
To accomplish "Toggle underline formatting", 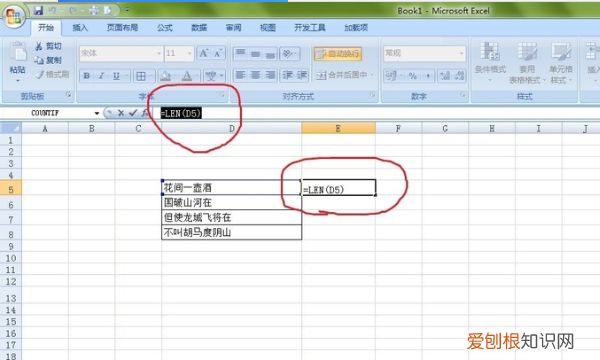I will click(x=116, y=76).
